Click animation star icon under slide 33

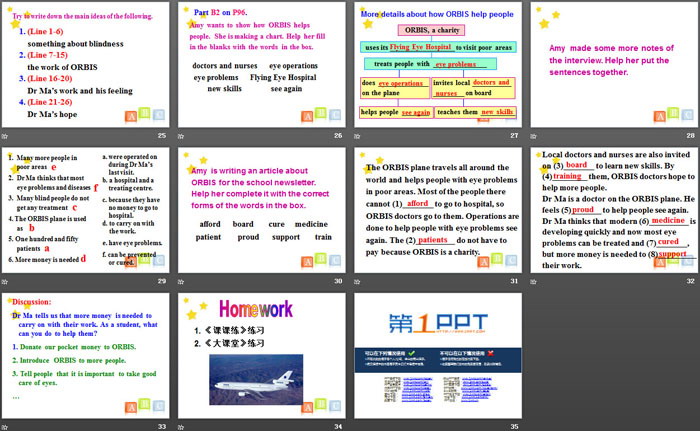(4, 427)
